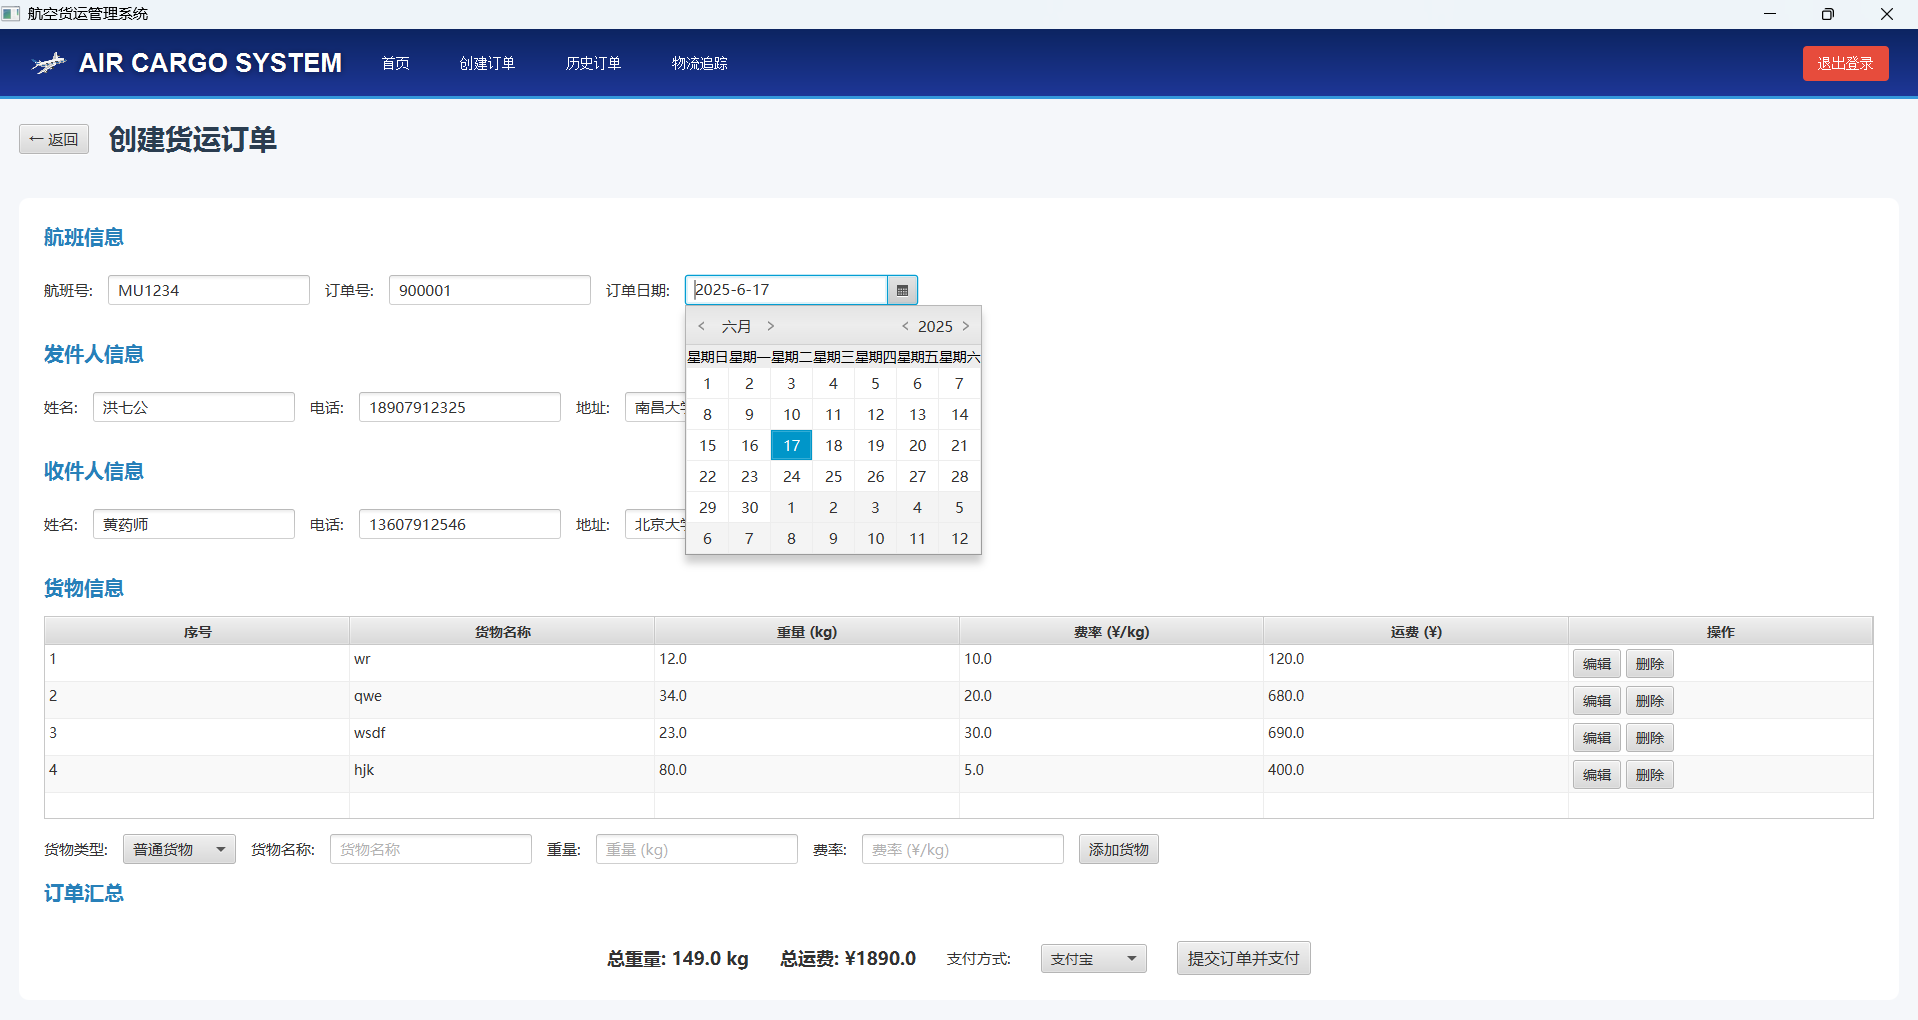This screenshot has height=1020, width=1918.
Task: Click the 退出登录 button
Action: pyautogui.click(x=1845, y=63)
